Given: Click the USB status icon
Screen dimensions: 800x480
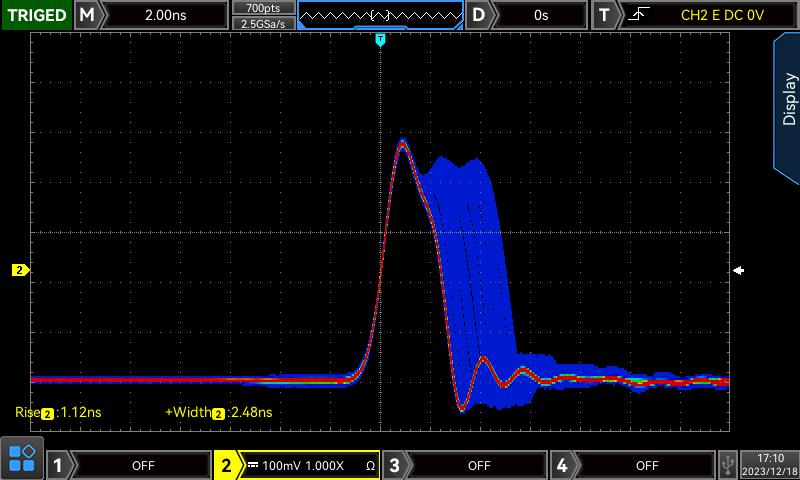Looking at the screenshot, I should click(727, 464).
